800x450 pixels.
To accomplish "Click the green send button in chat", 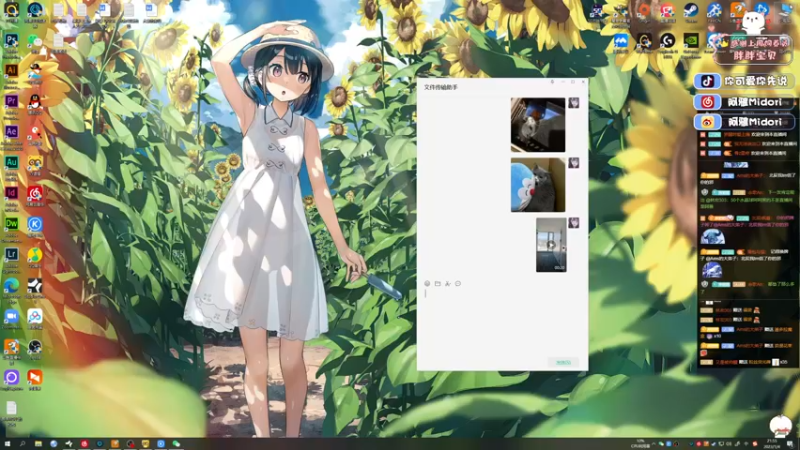I will [563, 362].
